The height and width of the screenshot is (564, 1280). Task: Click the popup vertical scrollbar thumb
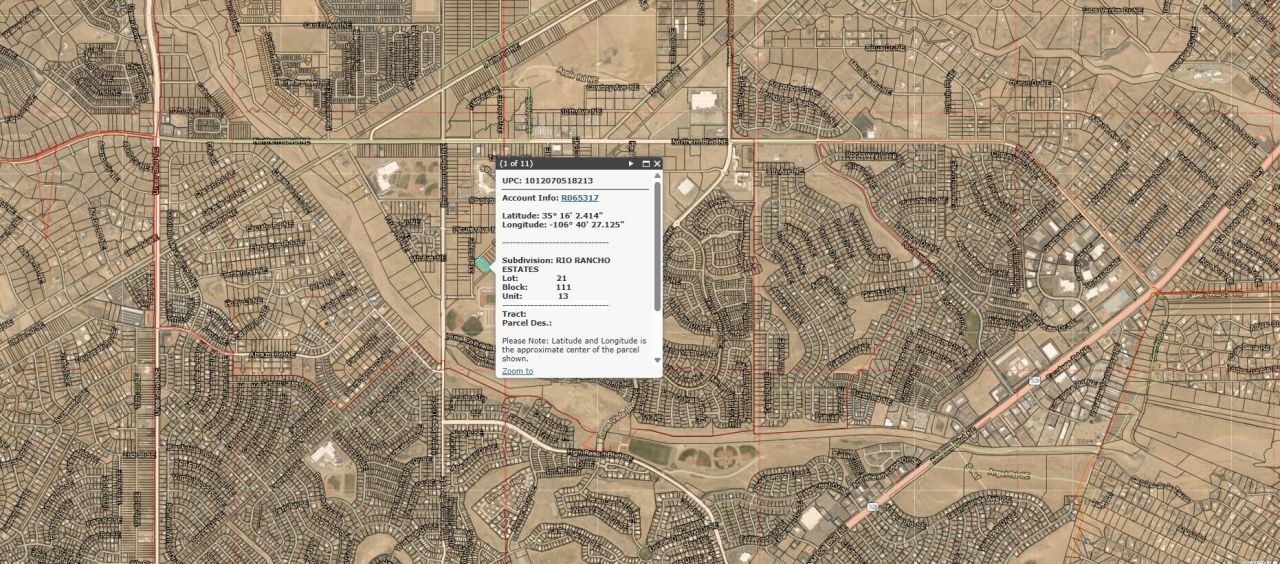coord(657,245)
